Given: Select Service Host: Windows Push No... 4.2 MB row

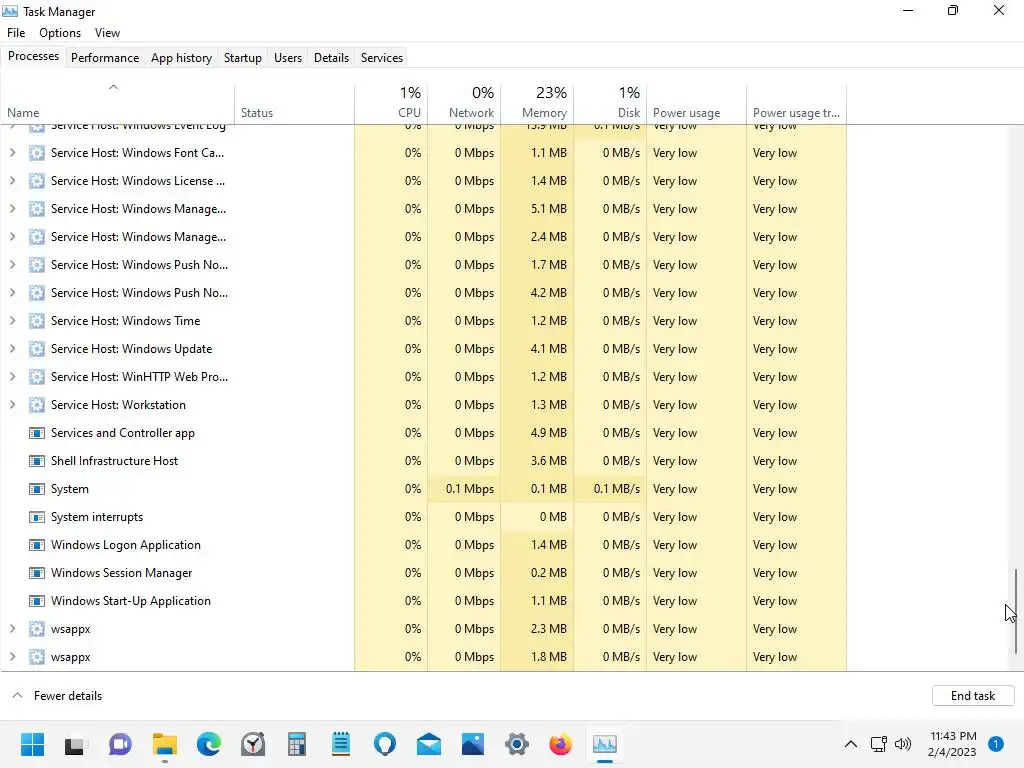Looking at the screenshot, I should tap(424, 293).
